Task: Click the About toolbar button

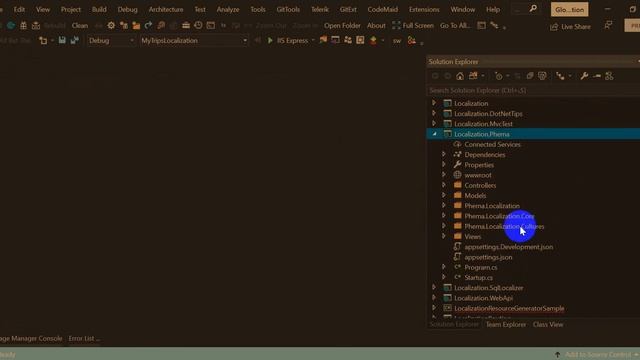Action: click(376, 25)
